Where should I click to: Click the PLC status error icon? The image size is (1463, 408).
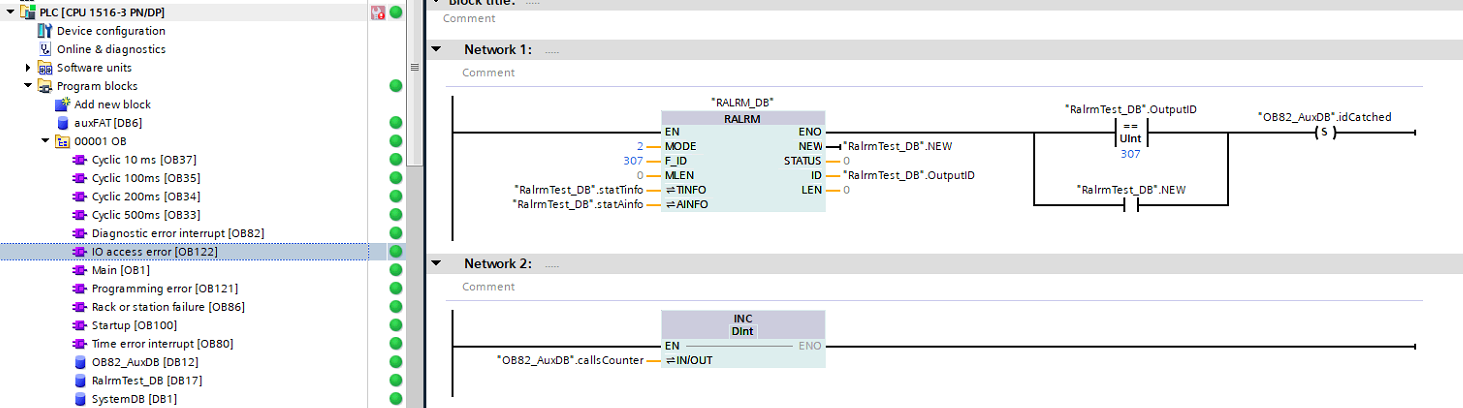(378, 13)
